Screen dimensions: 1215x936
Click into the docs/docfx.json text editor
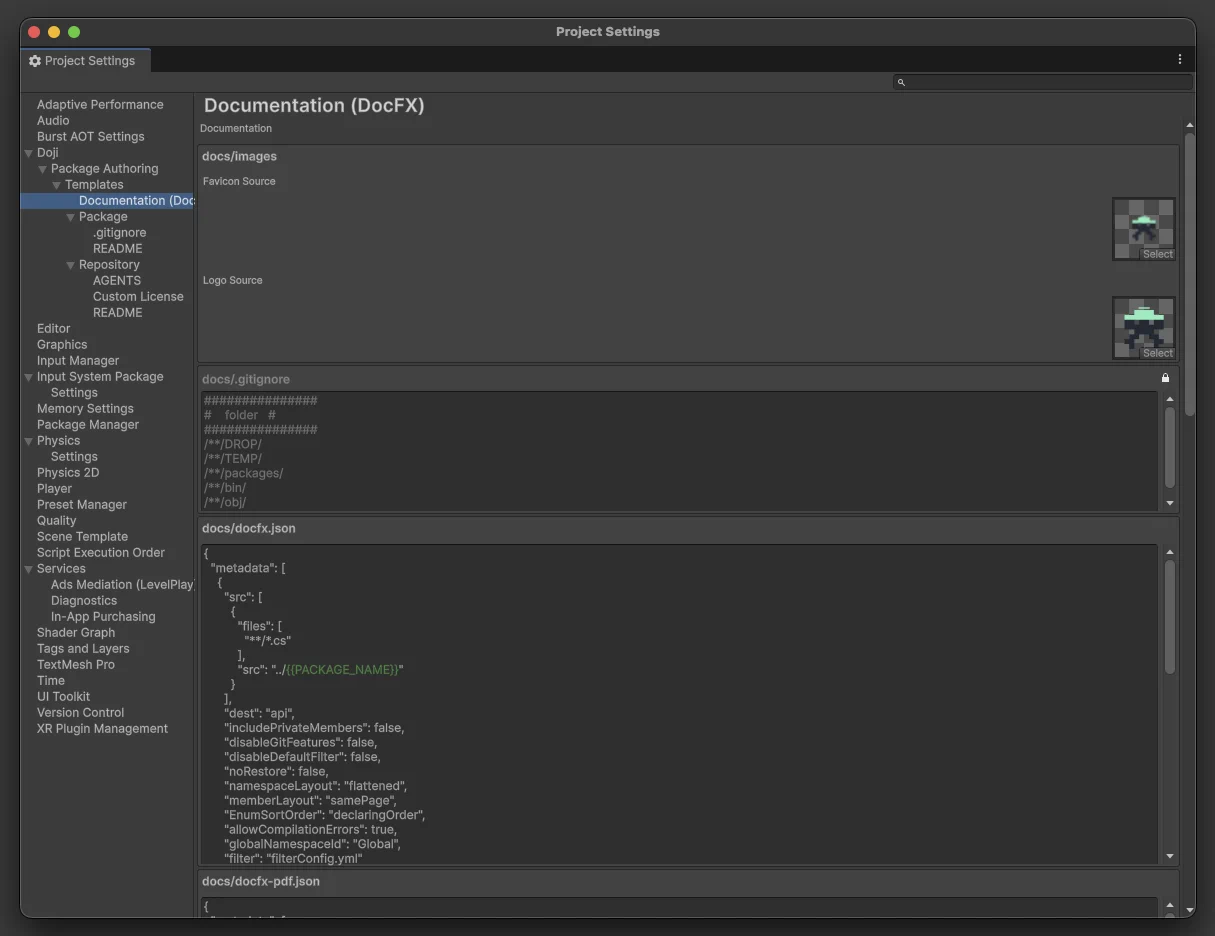click(x=679, y=704)
